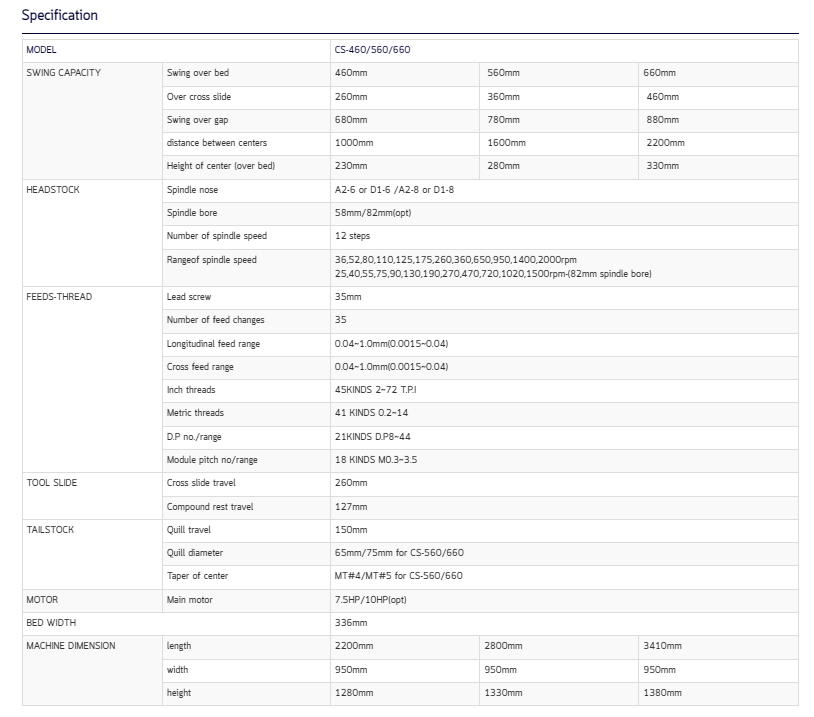
Task: Select the Inch threads 45KINDS value
Action: (375, 389)
